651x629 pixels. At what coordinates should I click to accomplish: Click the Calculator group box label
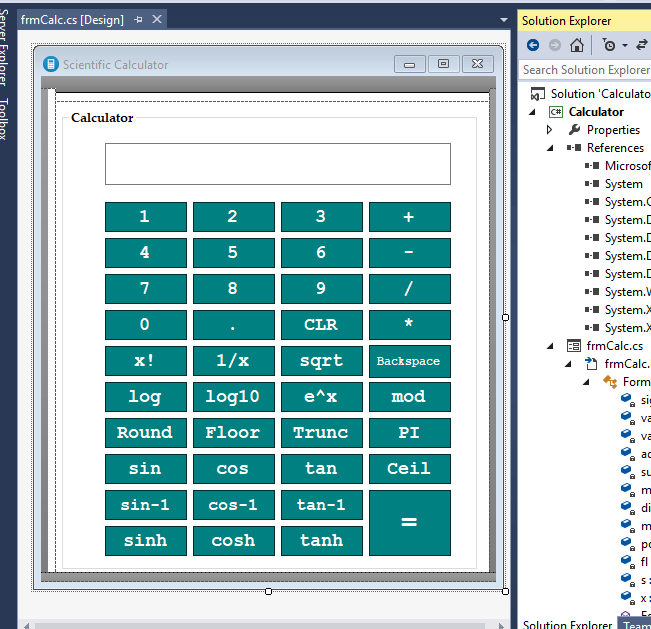tap(102, 118)
